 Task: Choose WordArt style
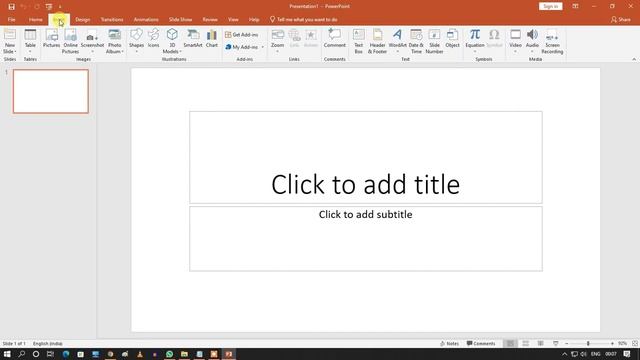(x=397, y=41)
